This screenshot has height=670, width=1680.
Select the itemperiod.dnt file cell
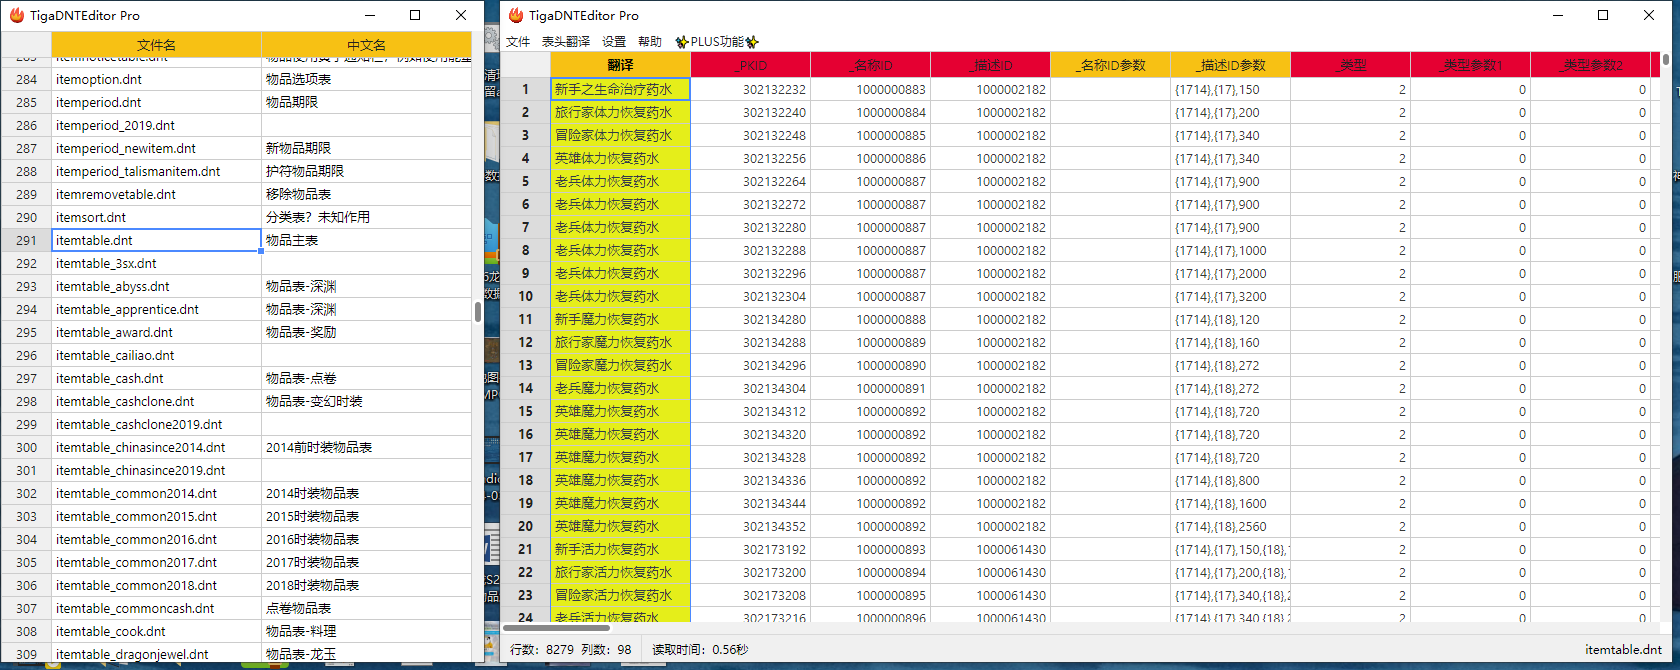point(156,102)
